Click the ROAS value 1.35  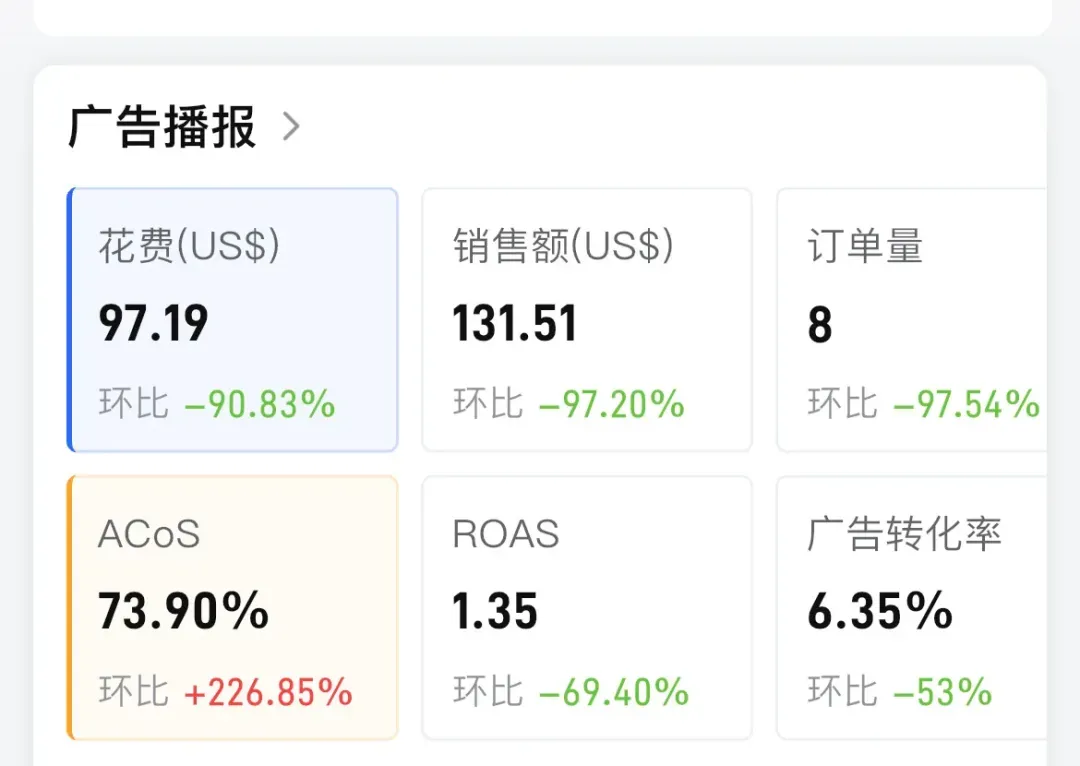[x=495, y=610]
